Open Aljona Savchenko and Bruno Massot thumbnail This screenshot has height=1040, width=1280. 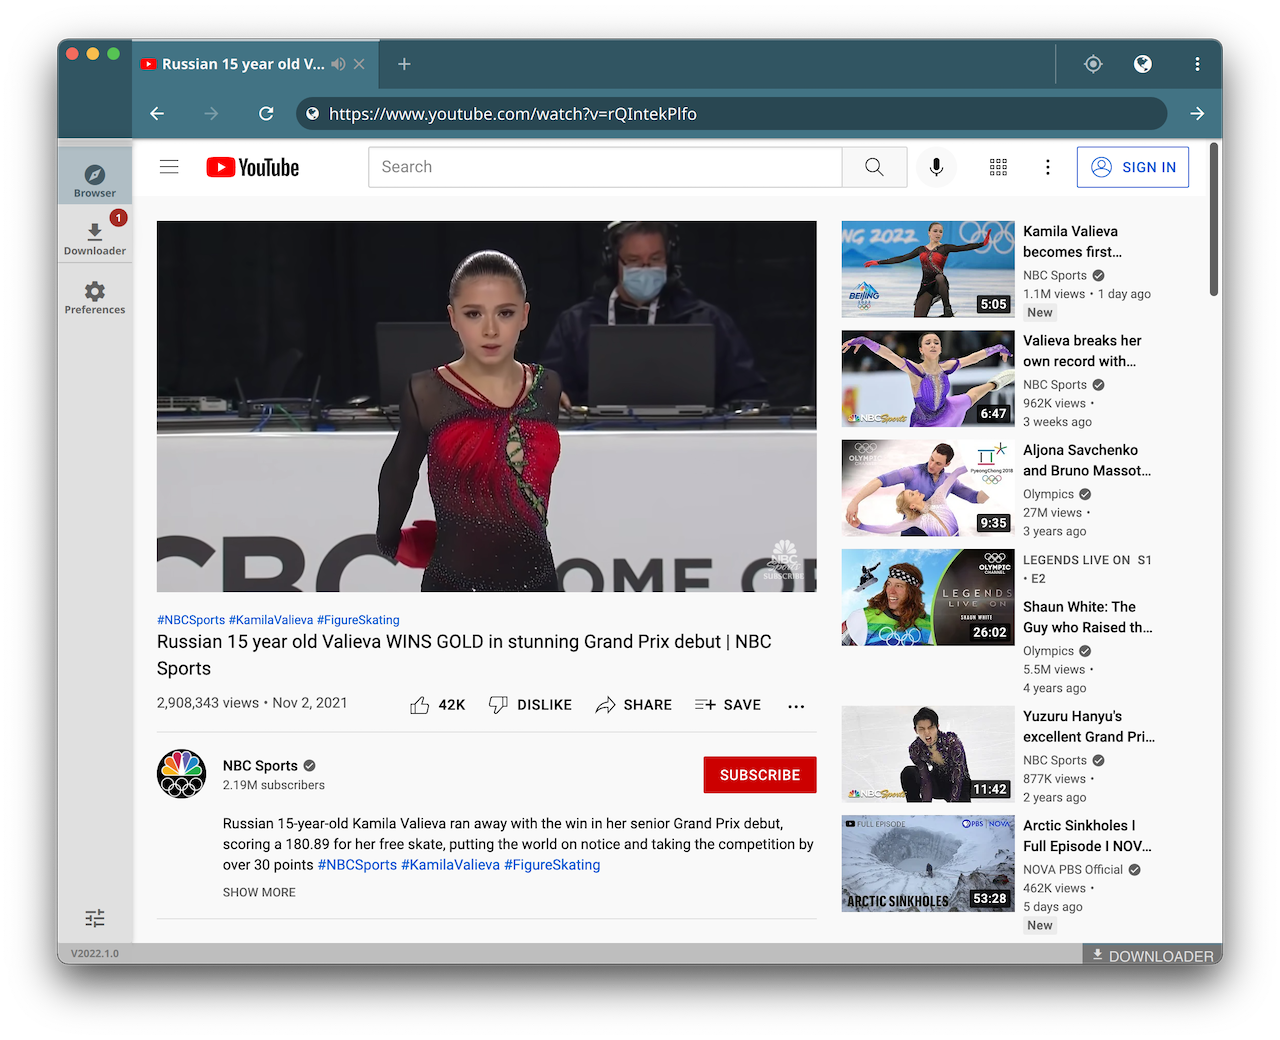928,488
